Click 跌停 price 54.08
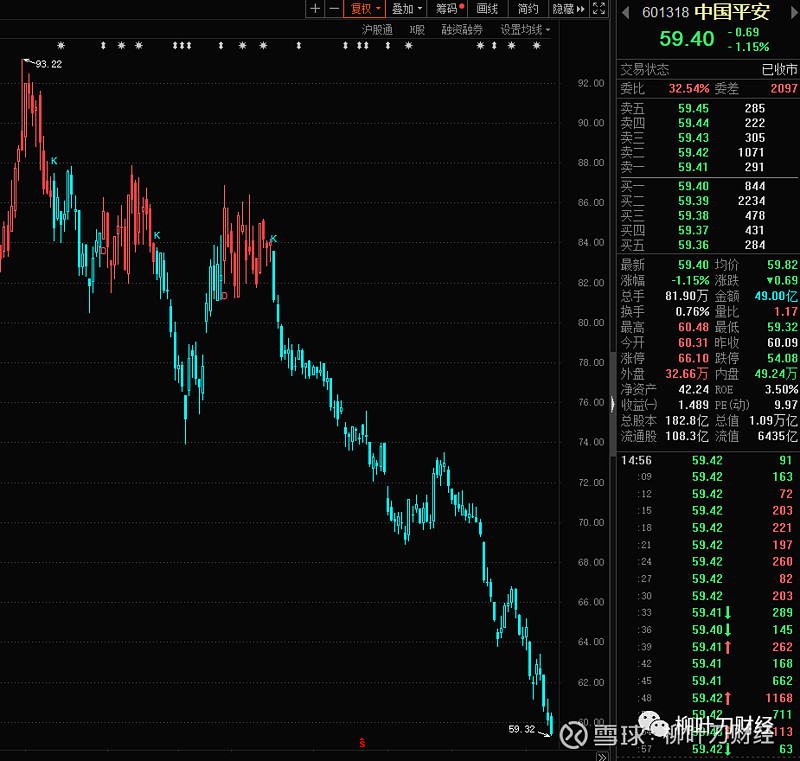The height and width of the screenshot is (761, 800). 782,358
